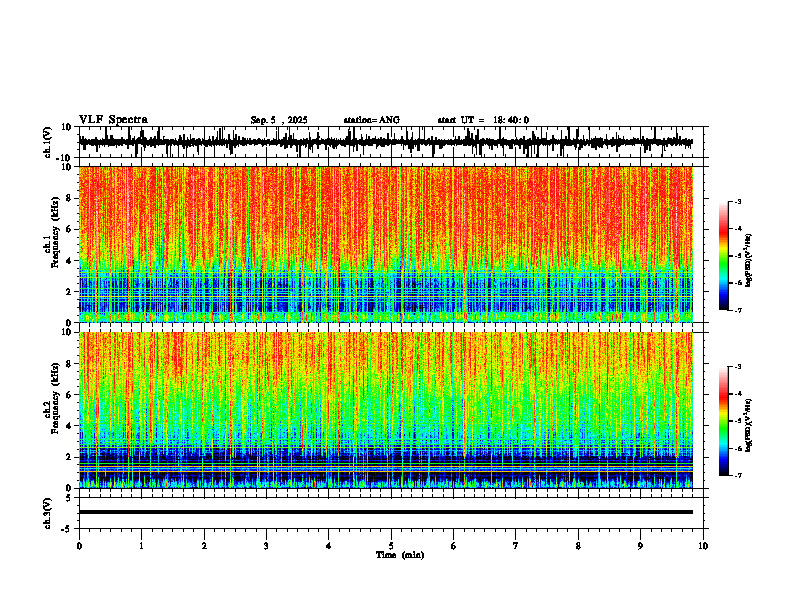Click time axis tick label '10'
Image resolution: width=792 pixels, height=612 pixels.
[703, 546]
